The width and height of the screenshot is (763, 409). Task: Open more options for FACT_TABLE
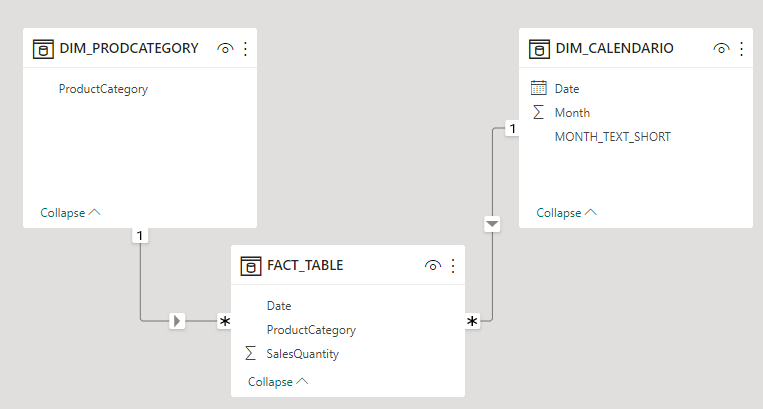click(453, 266)
